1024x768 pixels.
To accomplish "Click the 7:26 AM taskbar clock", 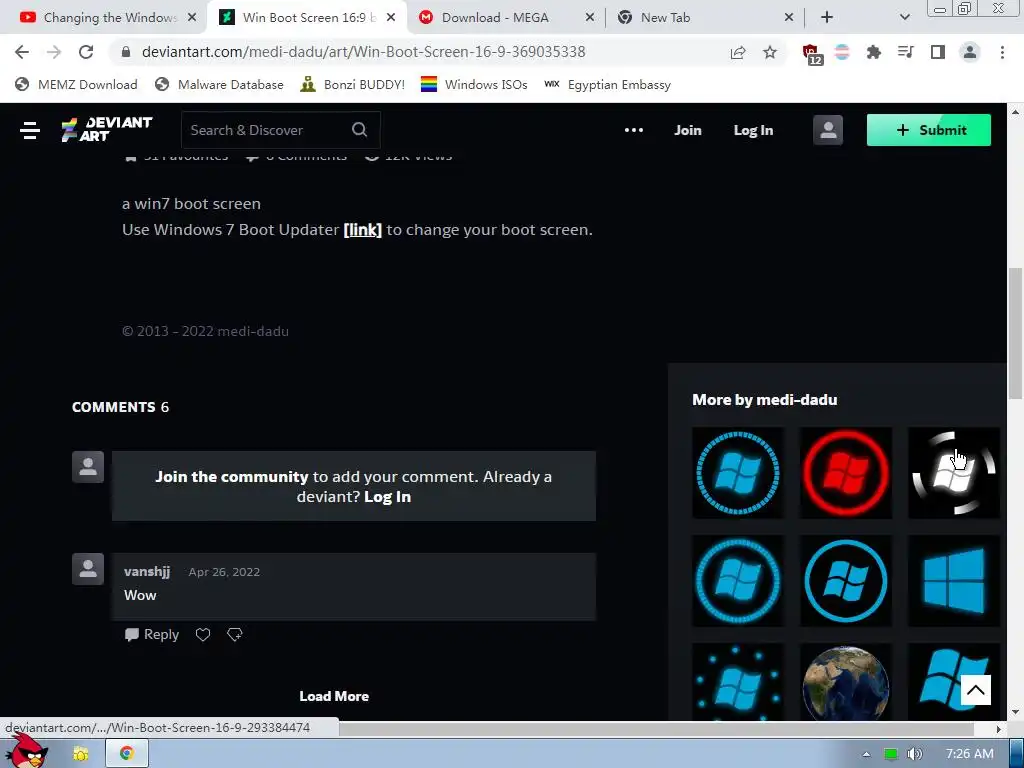I will [969, 754].
